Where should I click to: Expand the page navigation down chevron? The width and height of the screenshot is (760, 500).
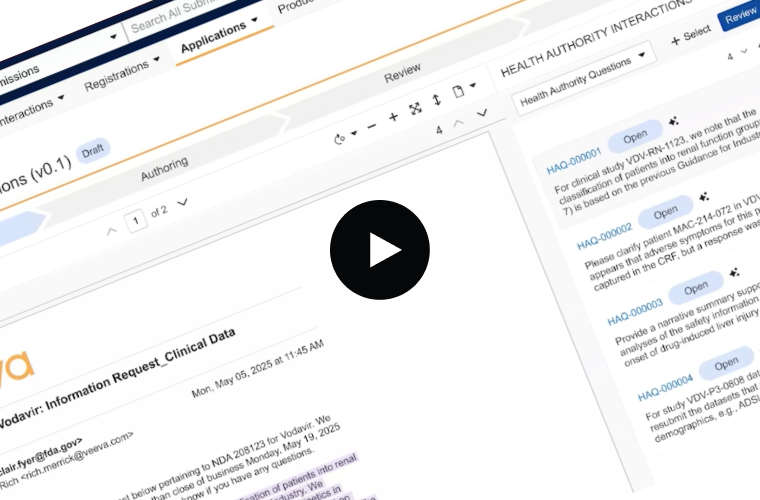(182, 201)
